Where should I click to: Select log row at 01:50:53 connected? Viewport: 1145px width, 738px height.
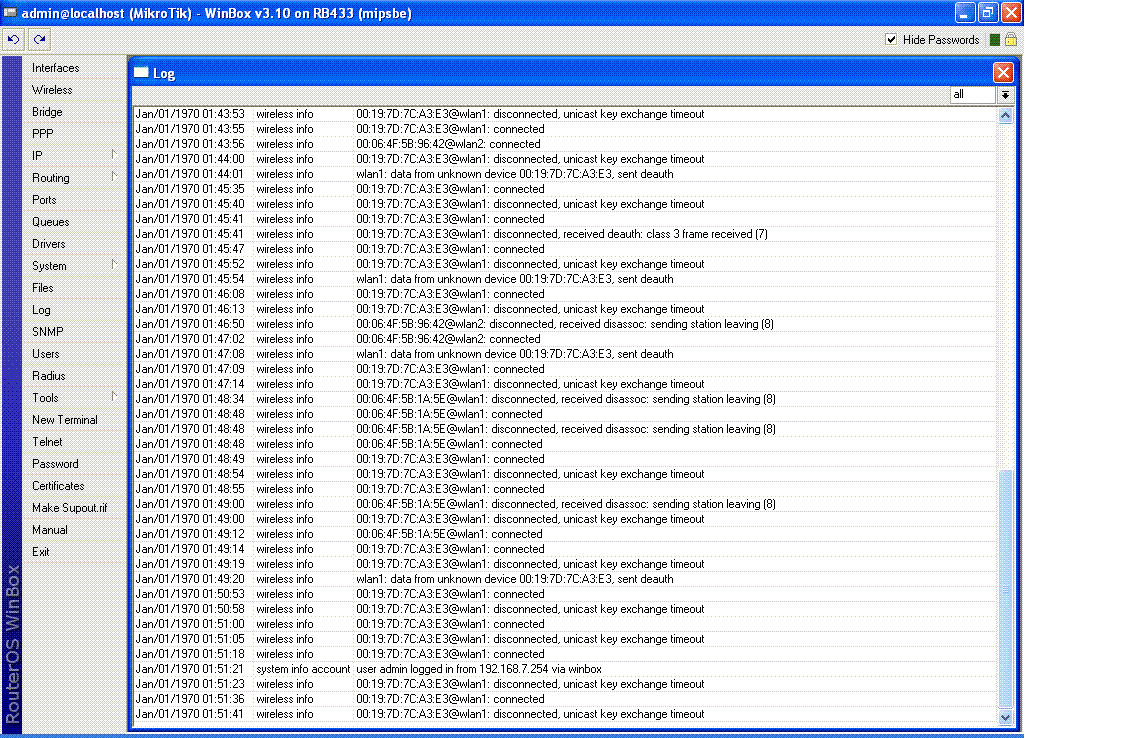565,593
